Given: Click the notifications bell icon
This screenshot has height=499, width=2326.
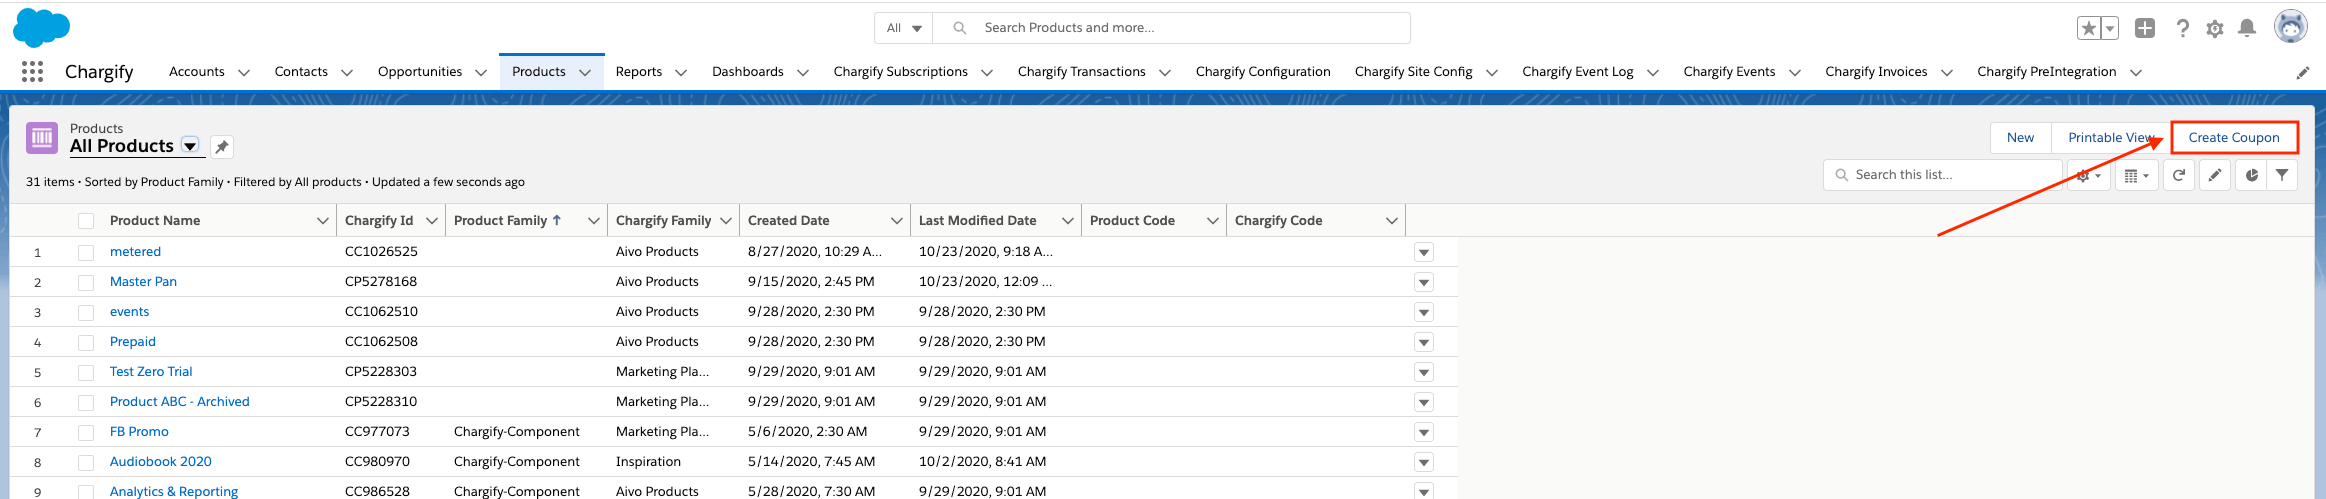Looking at the screenshot, I should [2247, 28].
